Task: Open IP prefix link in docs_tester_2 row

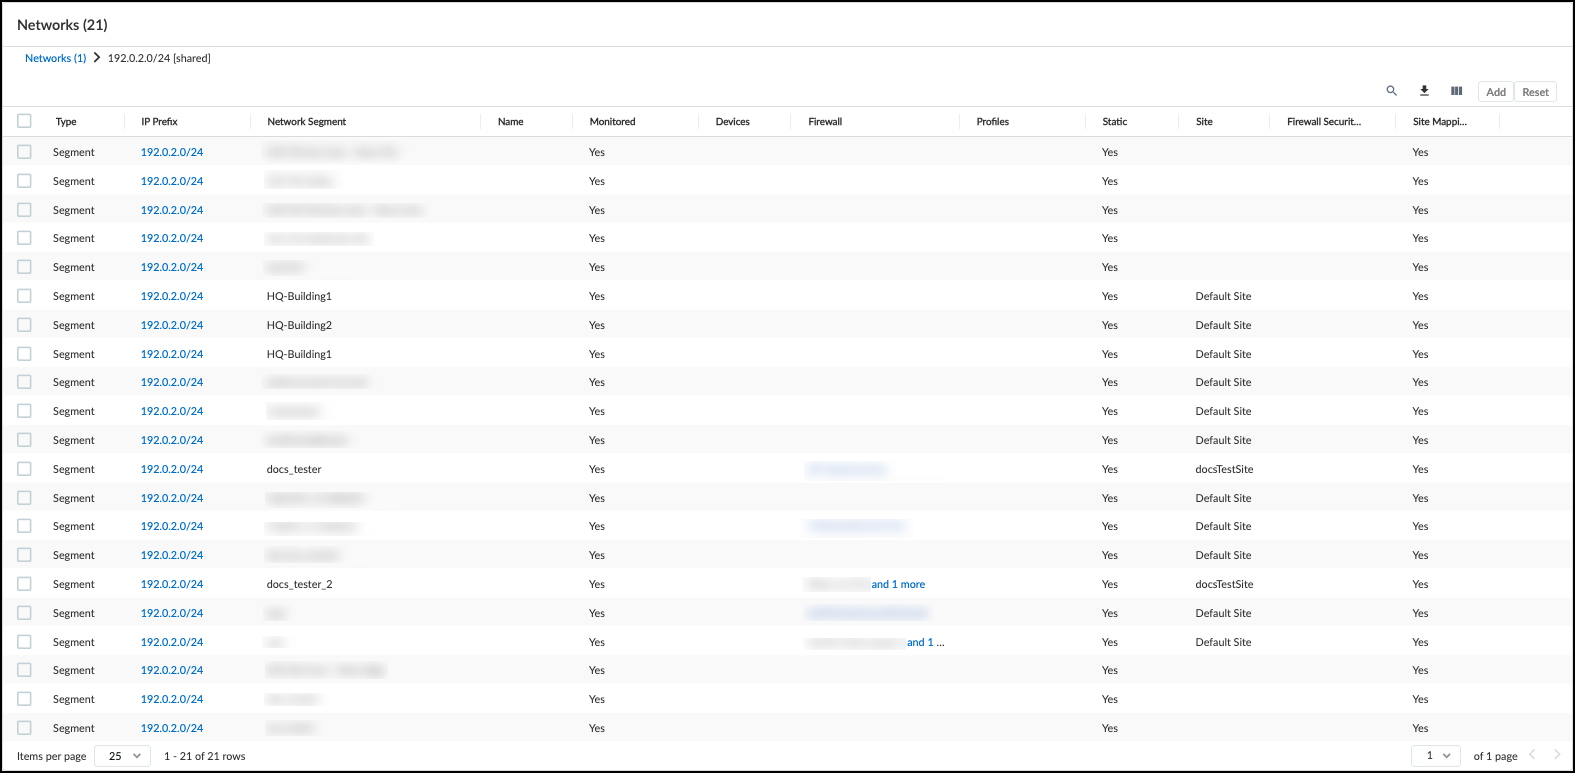Action: click(x=172, y=584)
